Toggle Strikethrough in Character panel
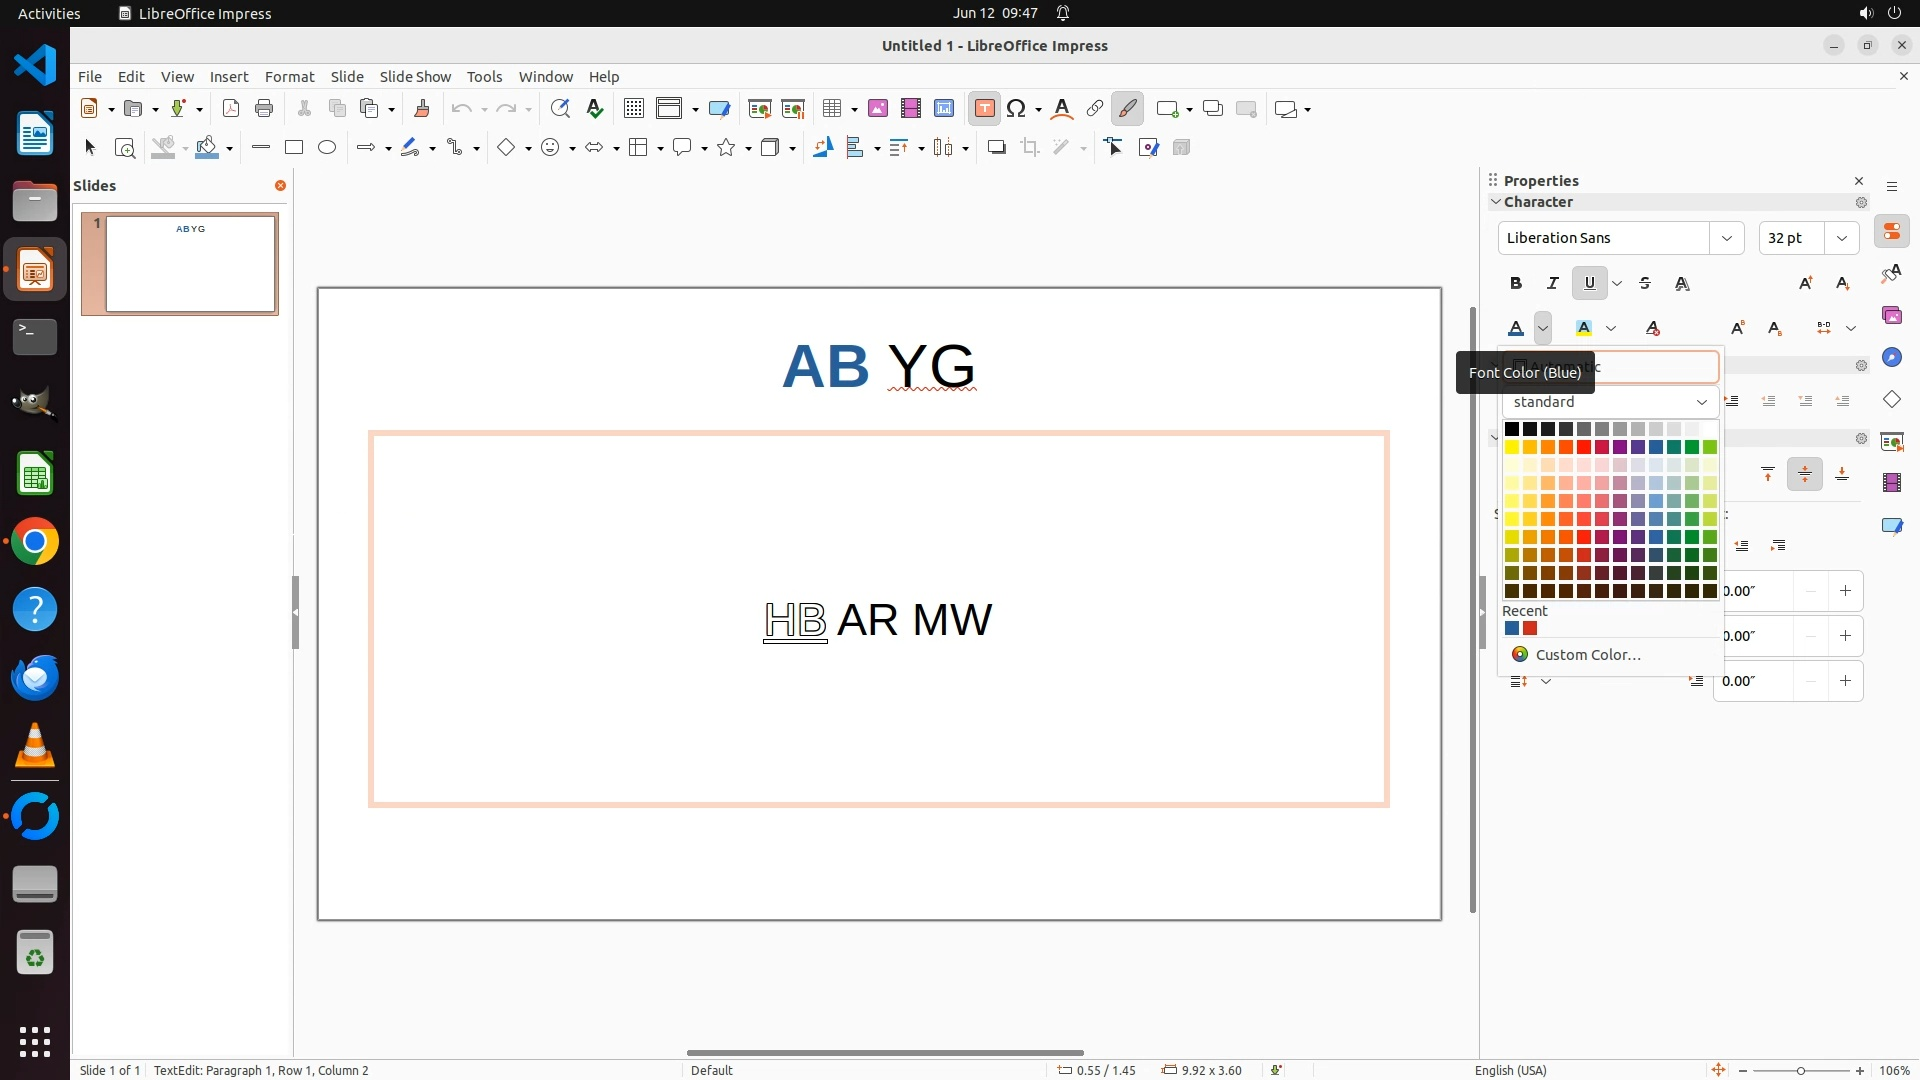 tap(1645, 284)
